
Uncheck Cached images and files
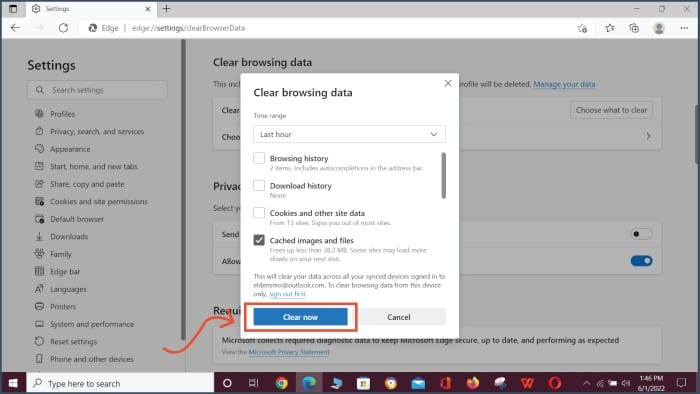pos(259,240)
